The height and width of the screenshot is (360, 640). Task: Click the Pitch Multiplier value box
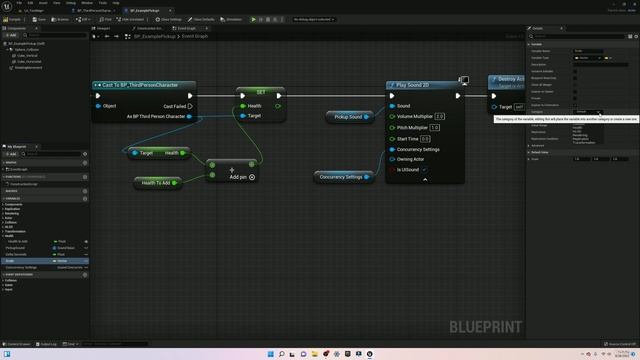pyautogui.click(x=434, y=128)
